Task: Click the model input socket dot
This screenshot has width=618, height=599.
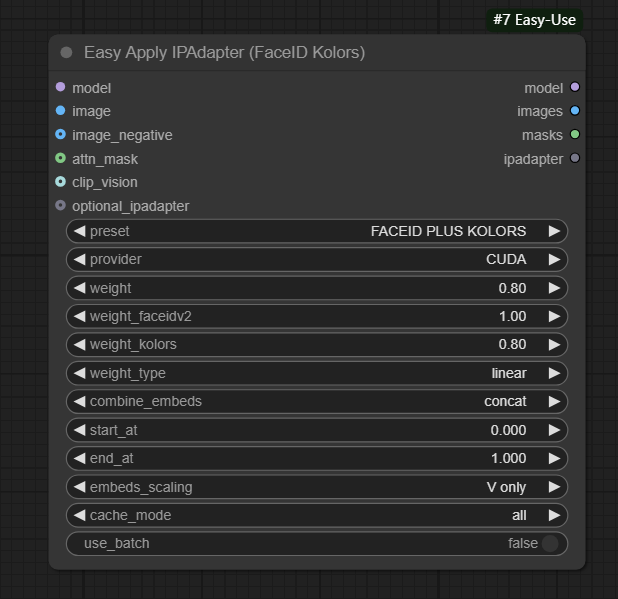Action: (61, 88)
